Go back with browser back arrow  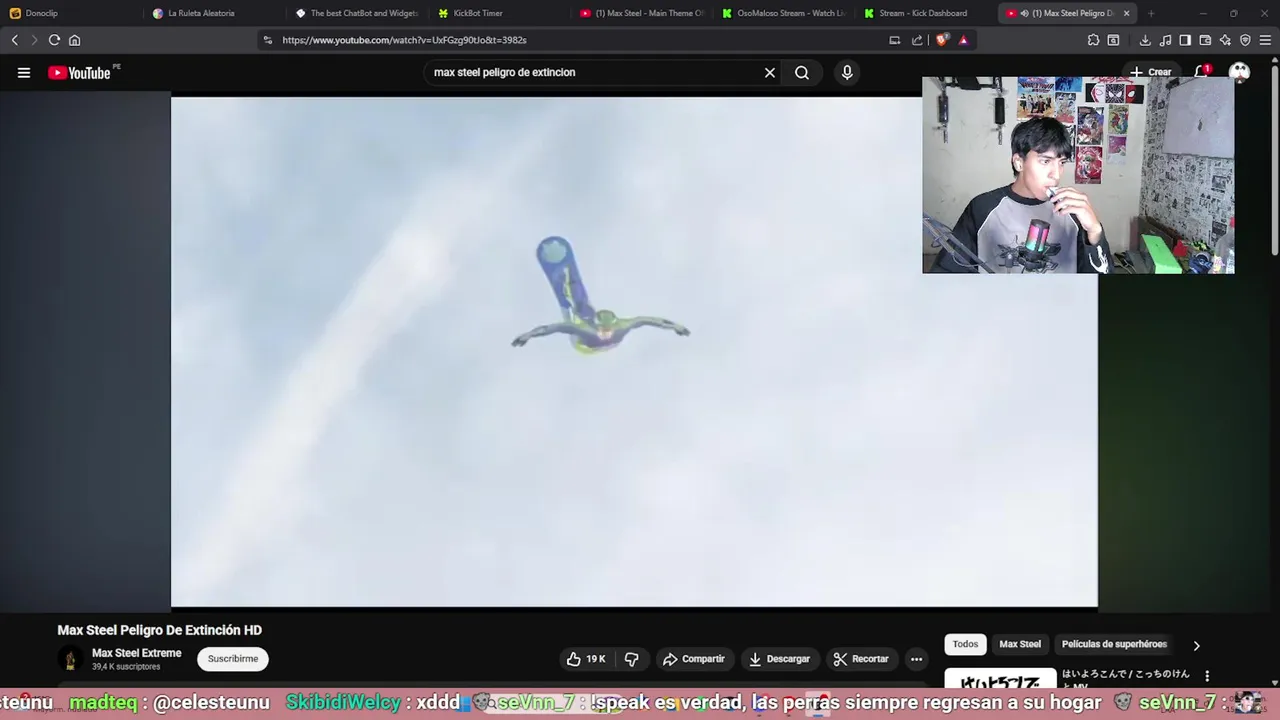14,40
